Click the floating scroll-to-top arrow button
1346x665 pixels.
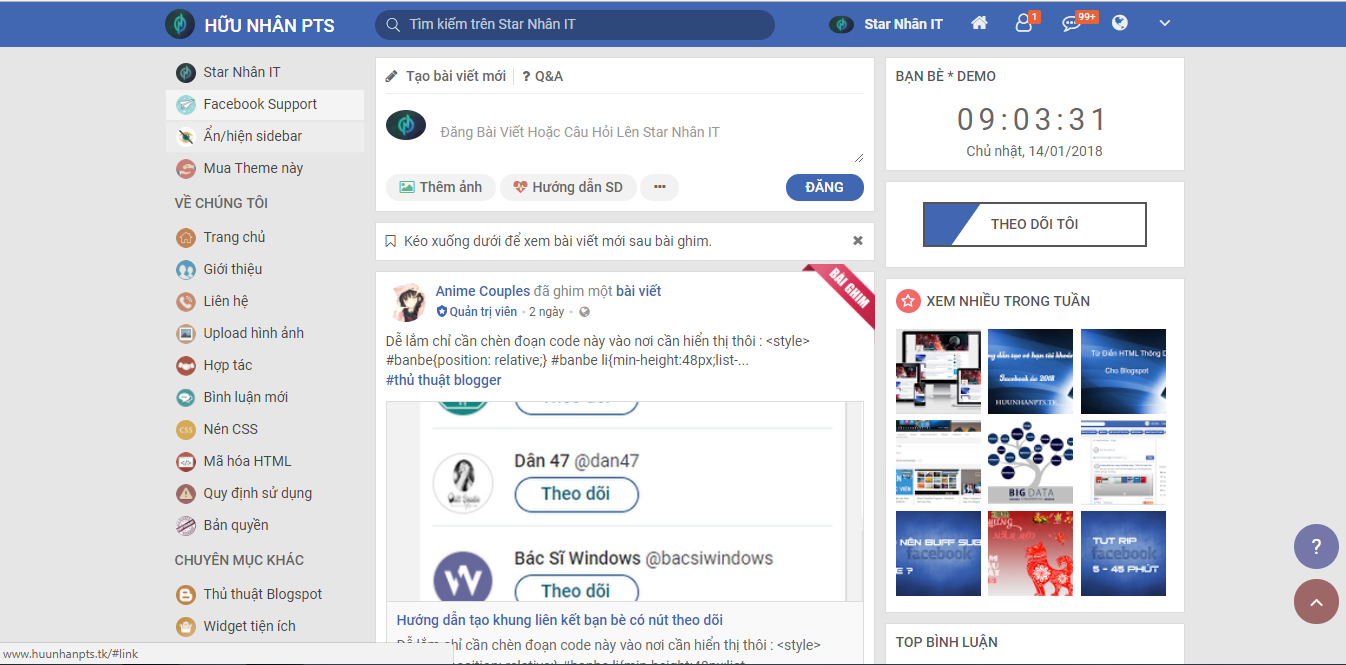(x=1316, y=602)
